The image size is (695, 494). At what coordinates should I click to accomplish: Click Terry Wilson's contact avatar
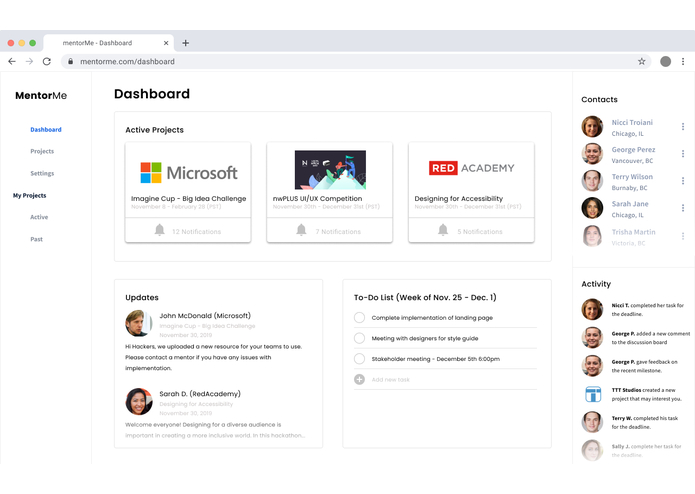[592, 181]
